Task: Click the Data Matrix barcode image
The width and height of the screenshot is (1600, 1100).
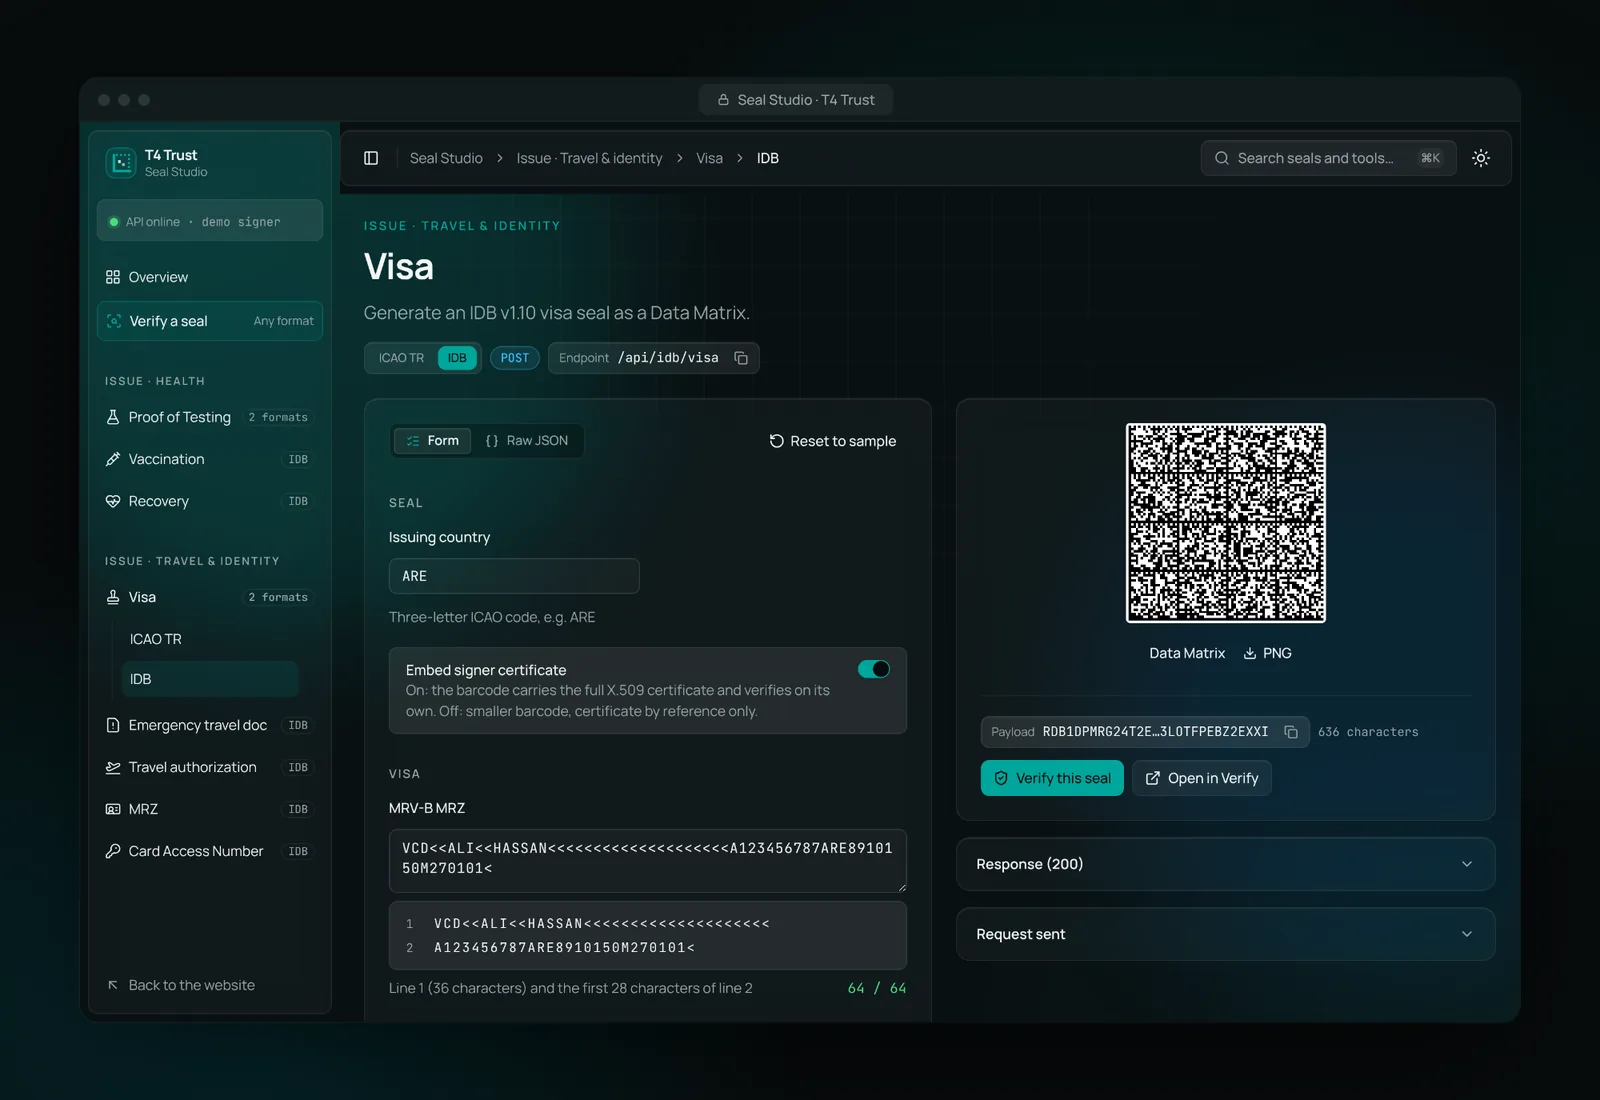Action: pos(1226,523)
